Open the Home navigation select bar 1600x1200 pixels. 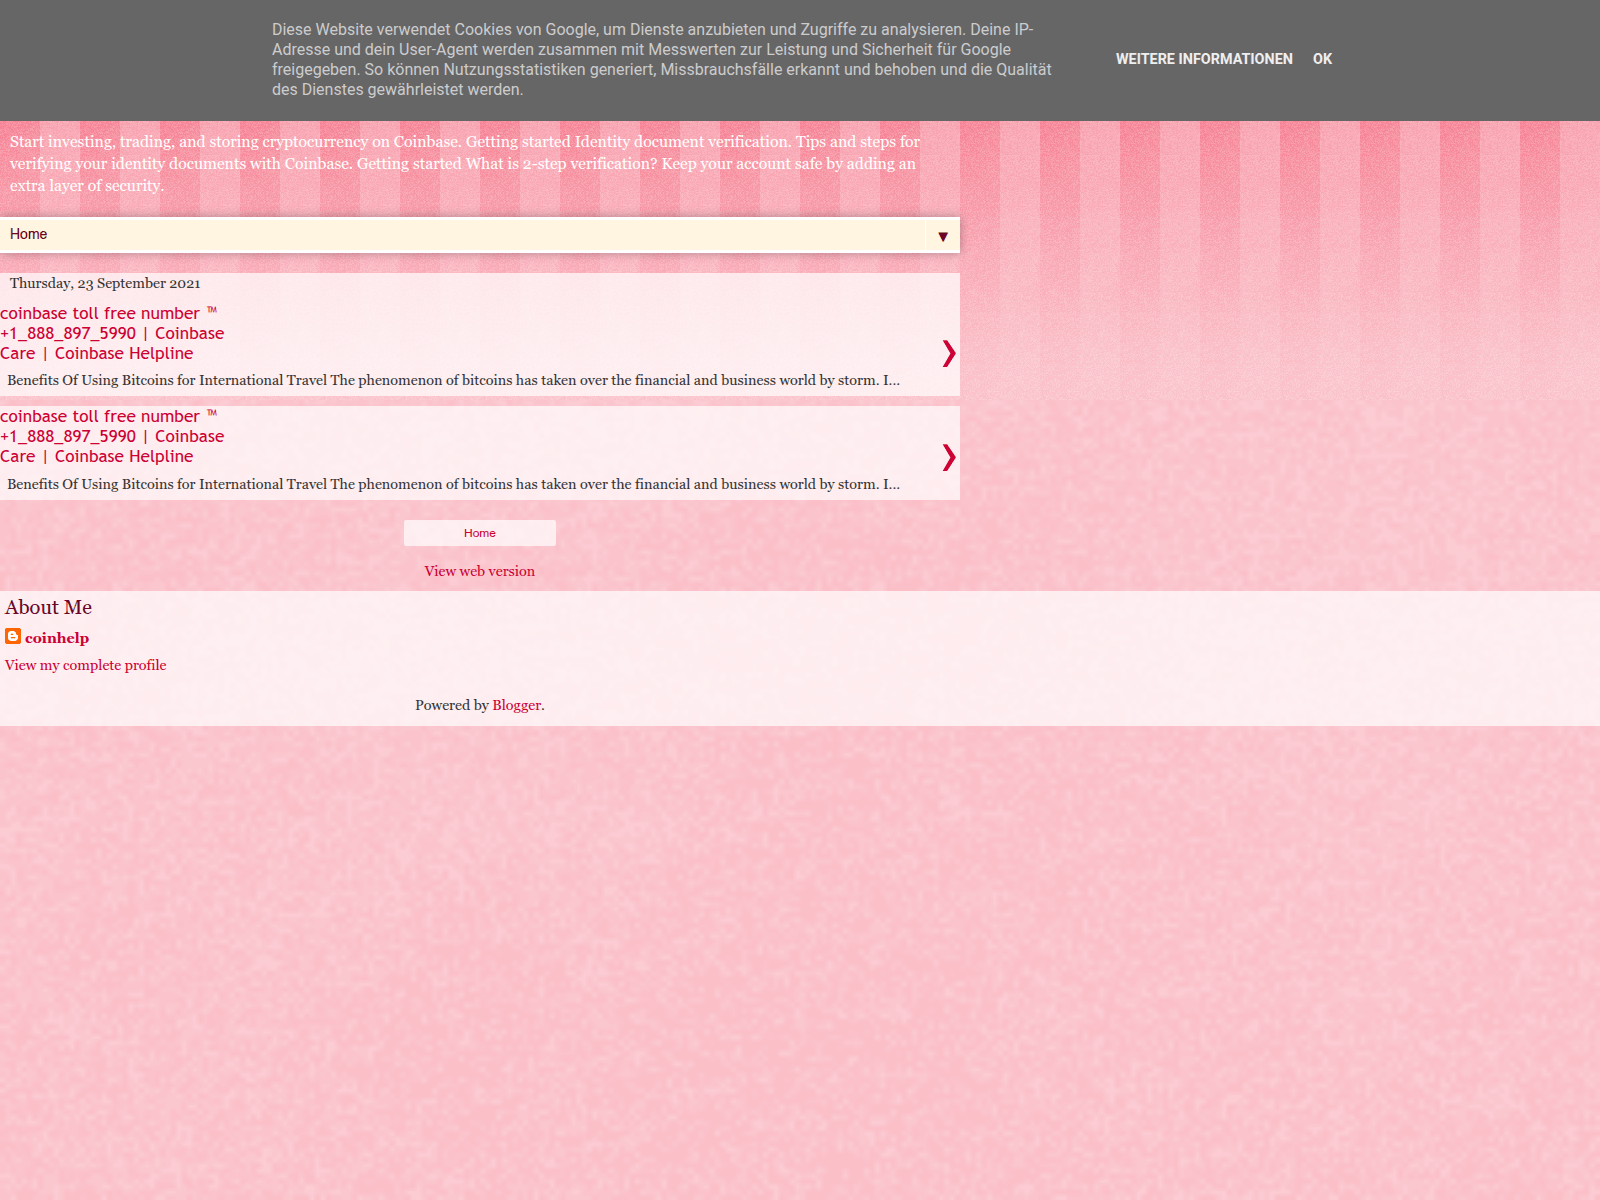click(480, 234)
